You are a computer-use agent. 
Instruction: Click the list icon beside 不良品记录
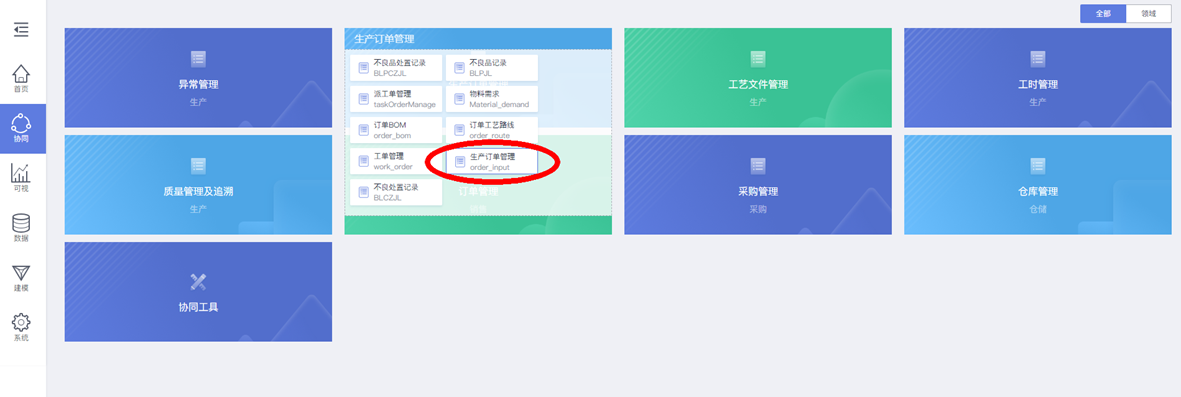459,68
